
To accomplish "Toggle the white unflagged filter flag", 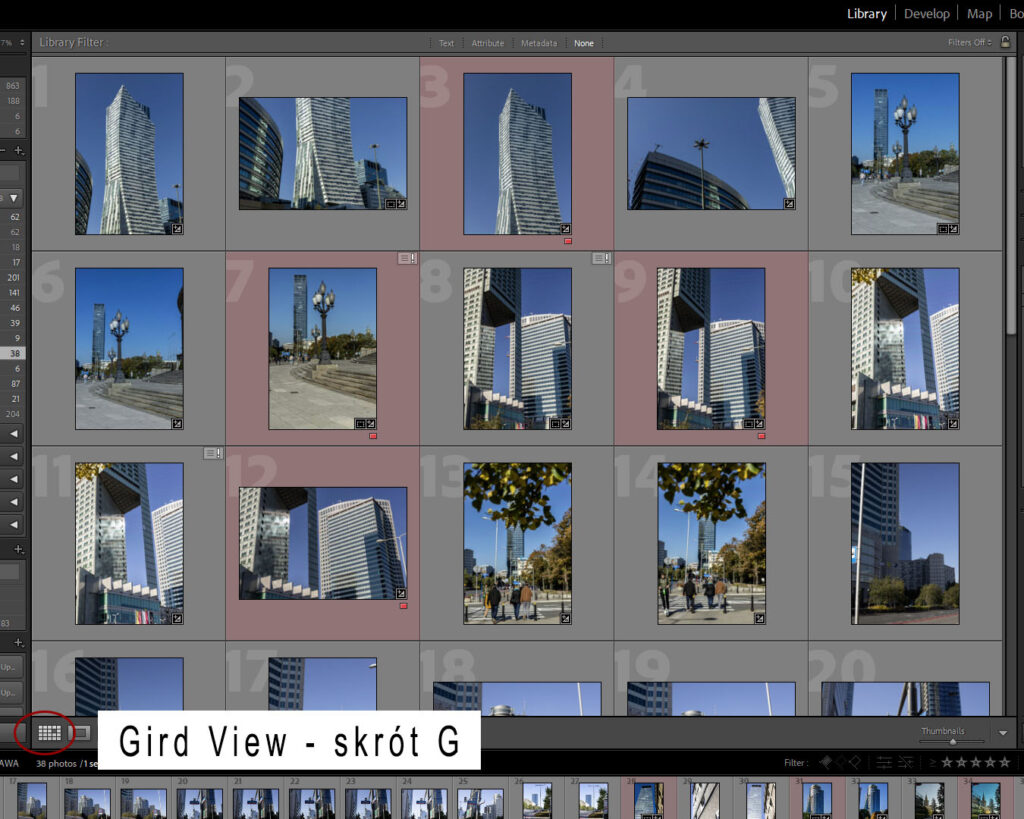I will click(x=841, y=762).
